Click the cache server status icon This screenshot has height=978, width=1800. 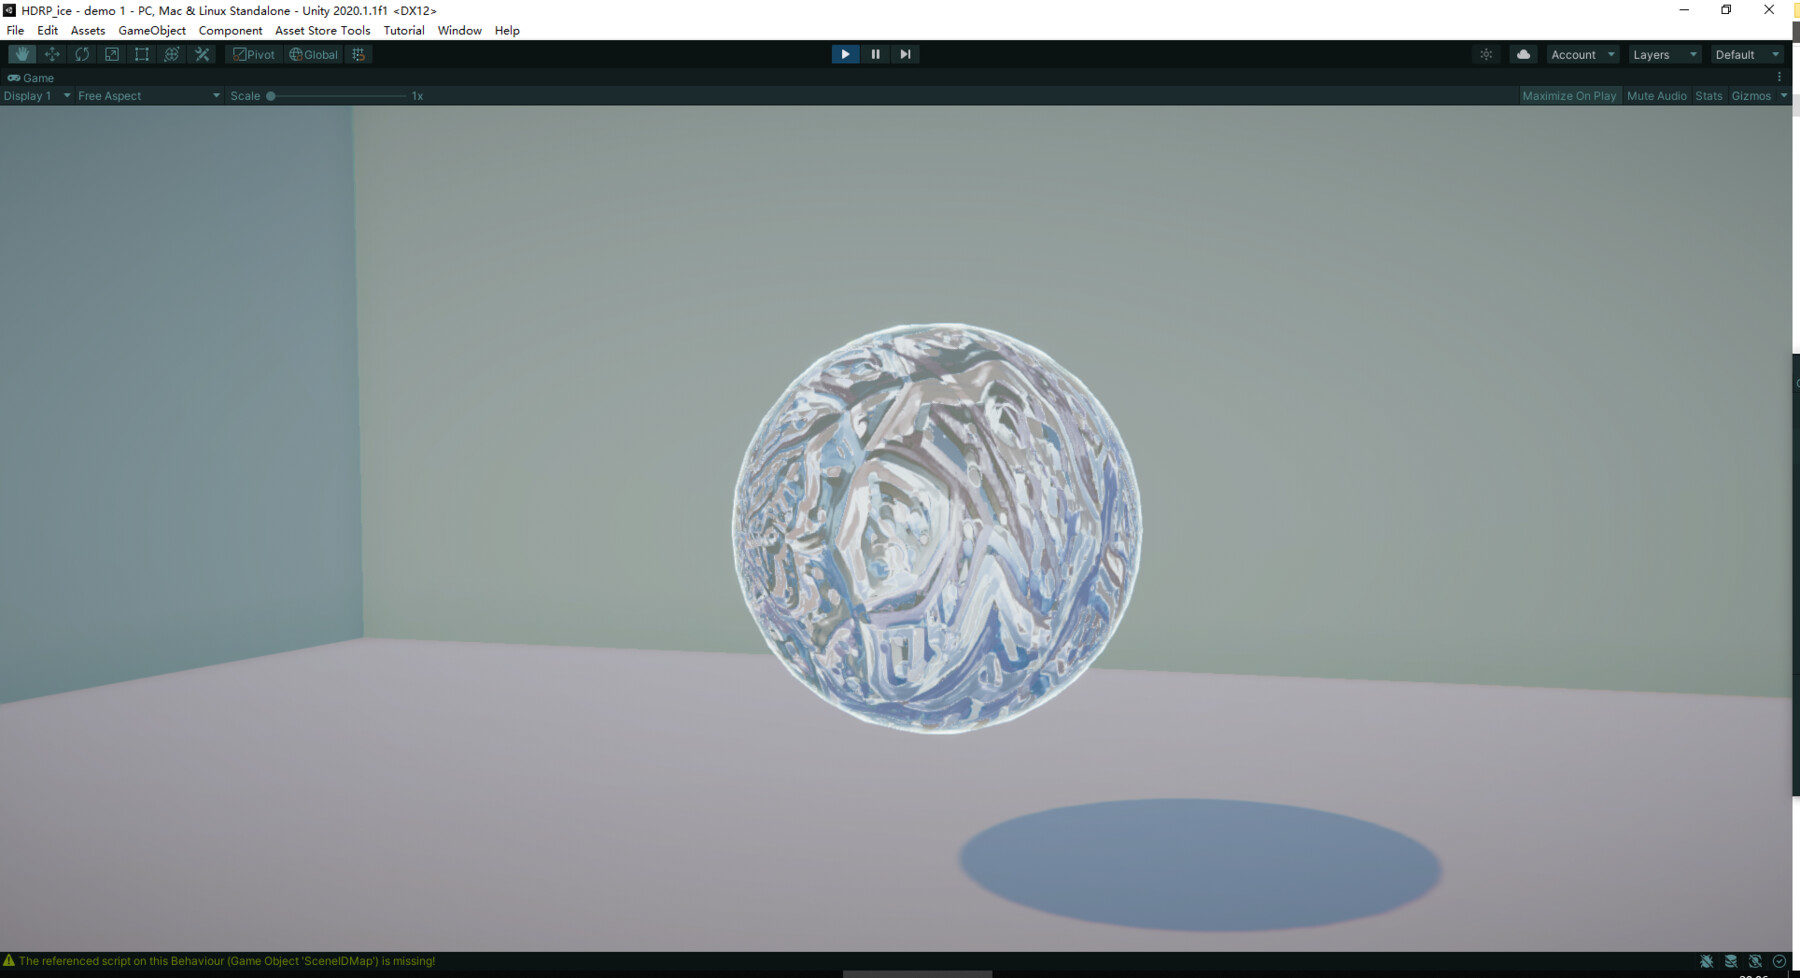[1731, 961]
